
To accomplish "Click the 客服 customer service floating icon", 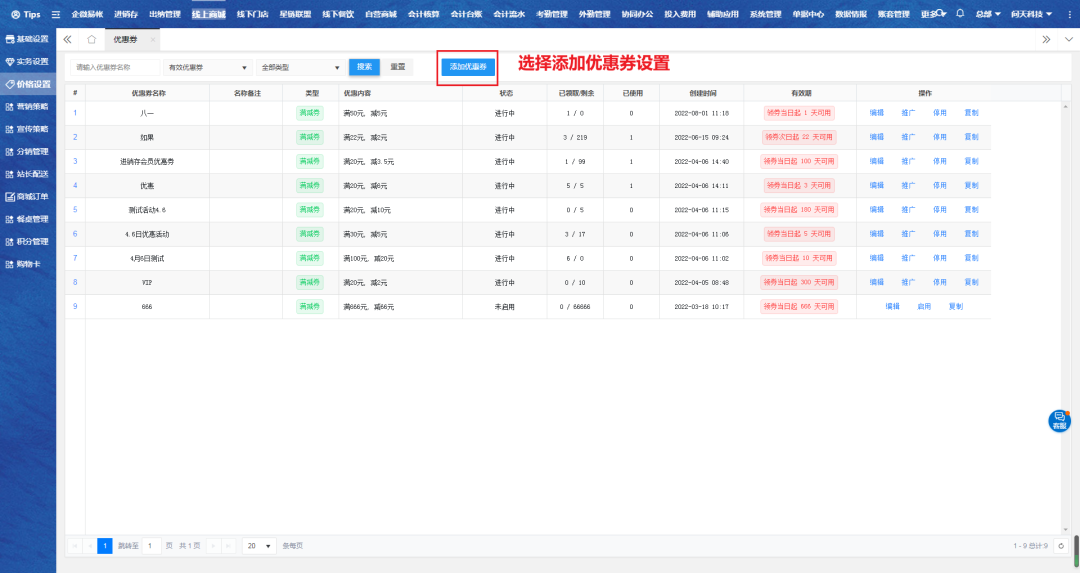I will (x=1059, y=421).
